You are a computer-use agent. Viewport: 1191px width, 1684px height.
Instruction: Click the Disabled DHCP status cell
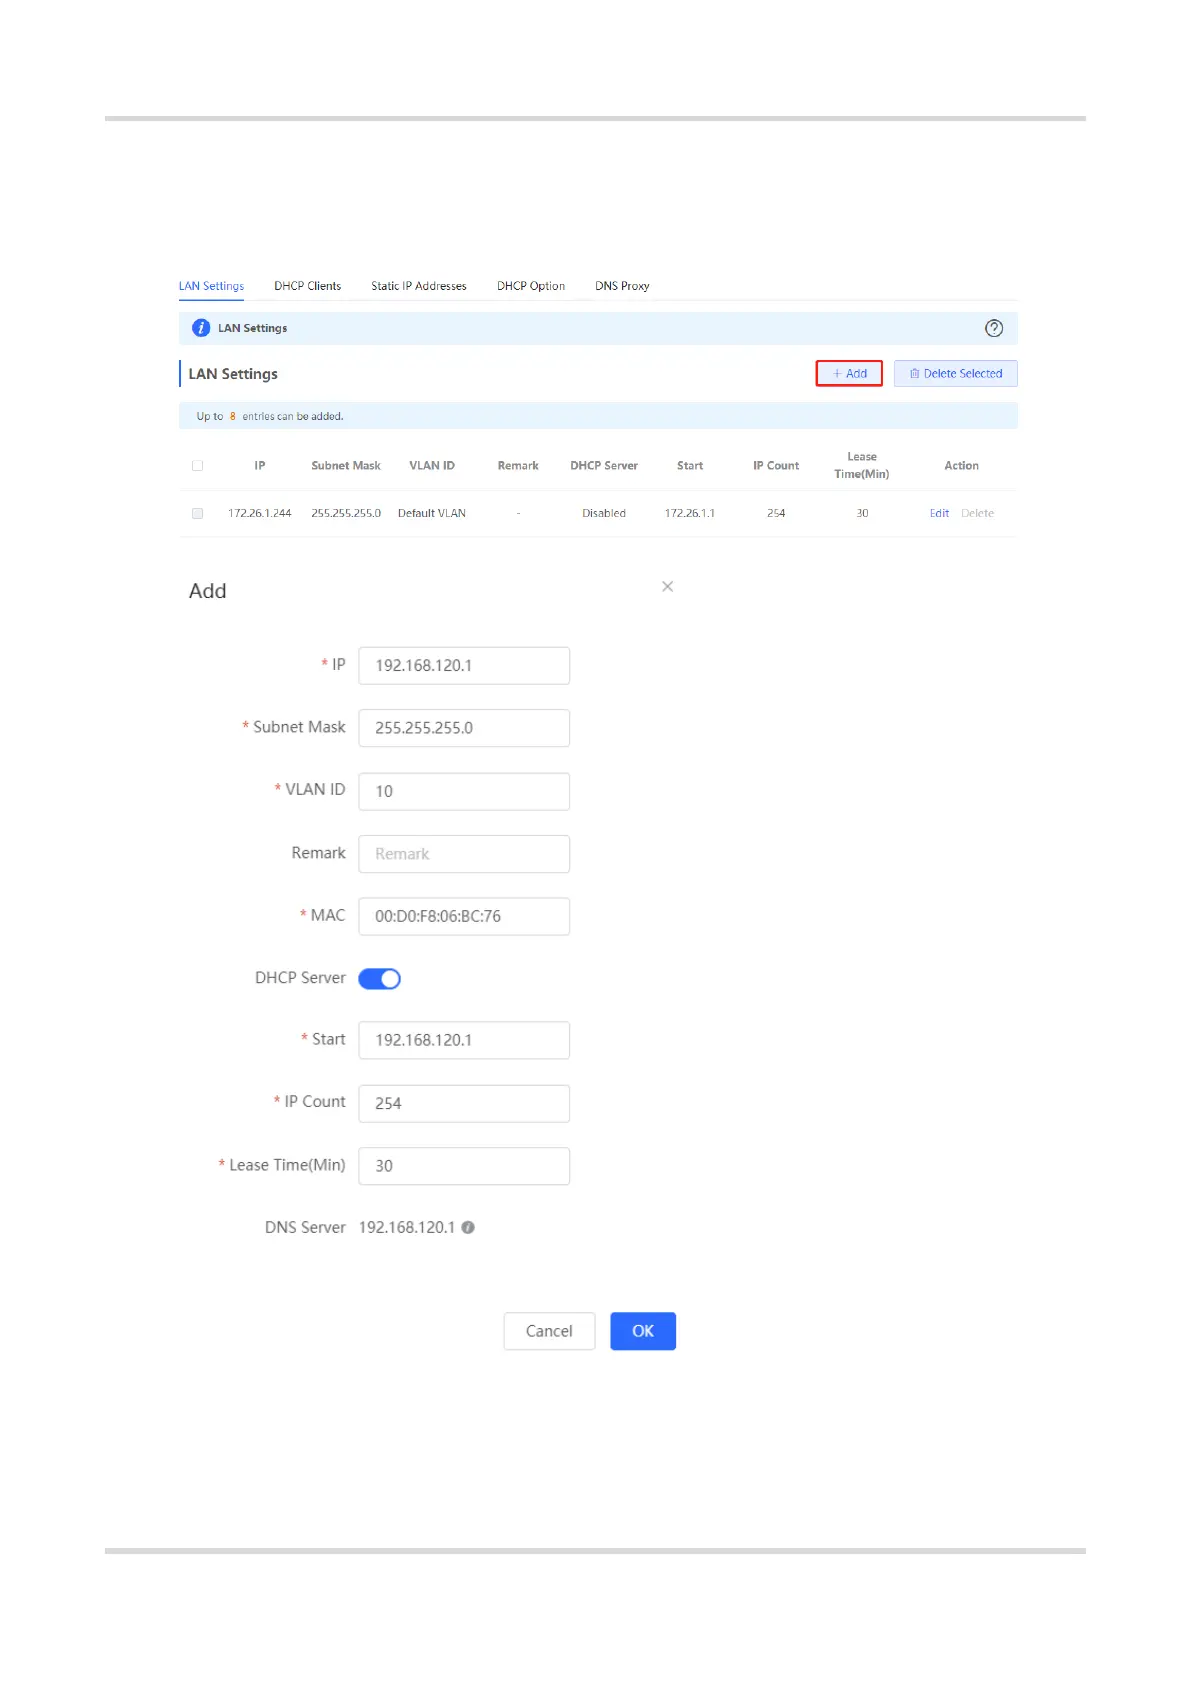point(604,513)
